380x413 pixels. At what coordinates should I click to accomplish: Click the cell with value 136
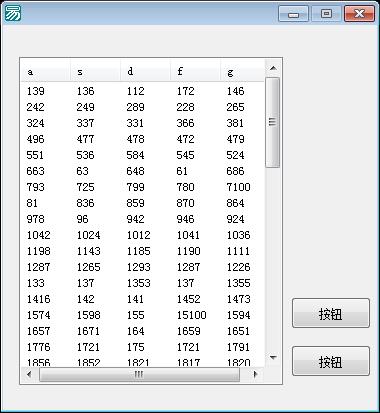coord(85,91)
